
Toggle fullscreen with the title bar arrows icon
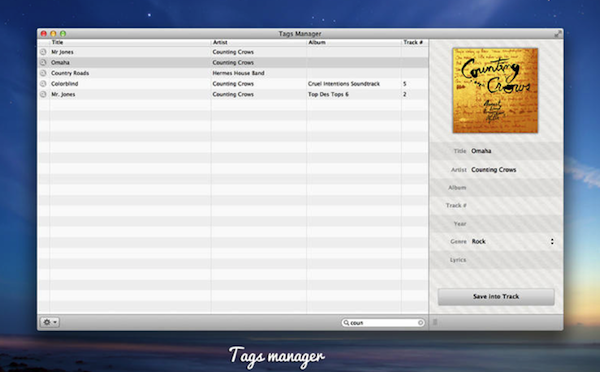point(558,34)
